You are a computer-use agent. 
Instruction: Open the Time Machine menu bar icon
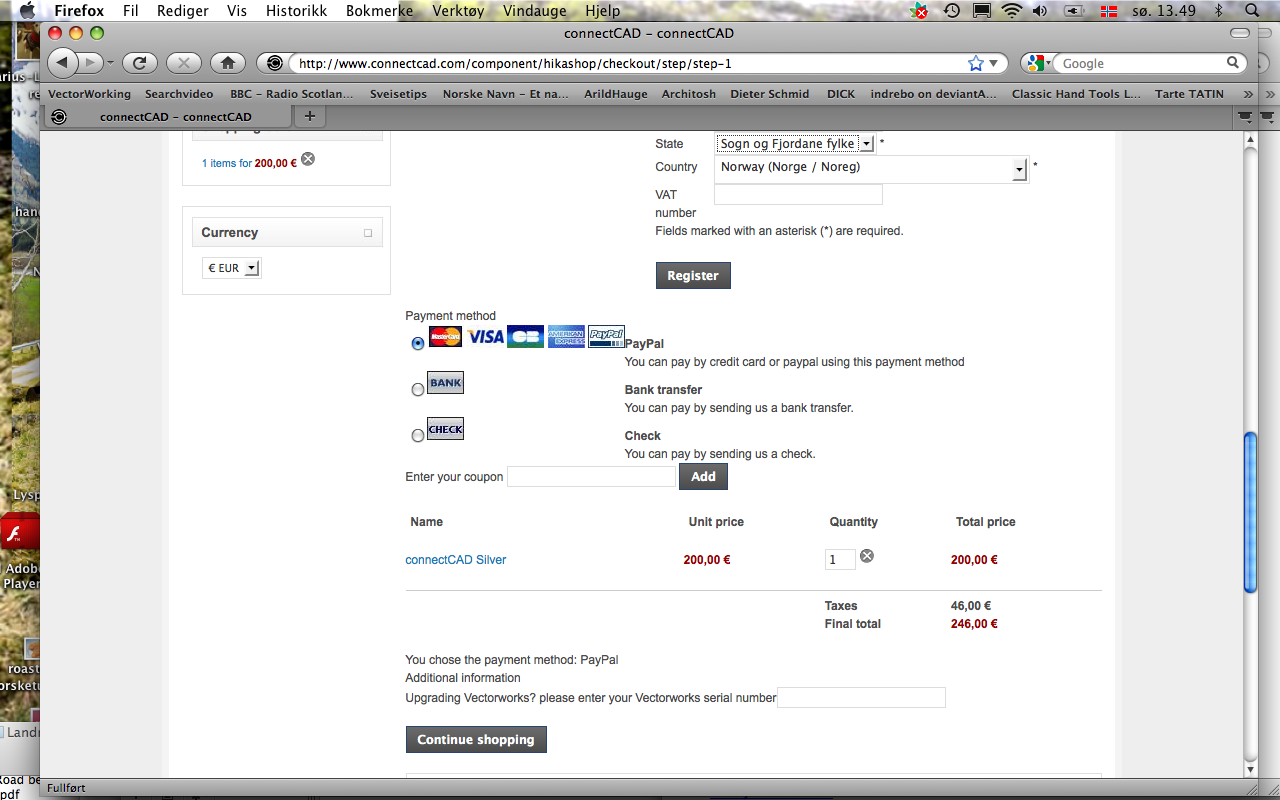pyautogui.click(x=952, y=11)
